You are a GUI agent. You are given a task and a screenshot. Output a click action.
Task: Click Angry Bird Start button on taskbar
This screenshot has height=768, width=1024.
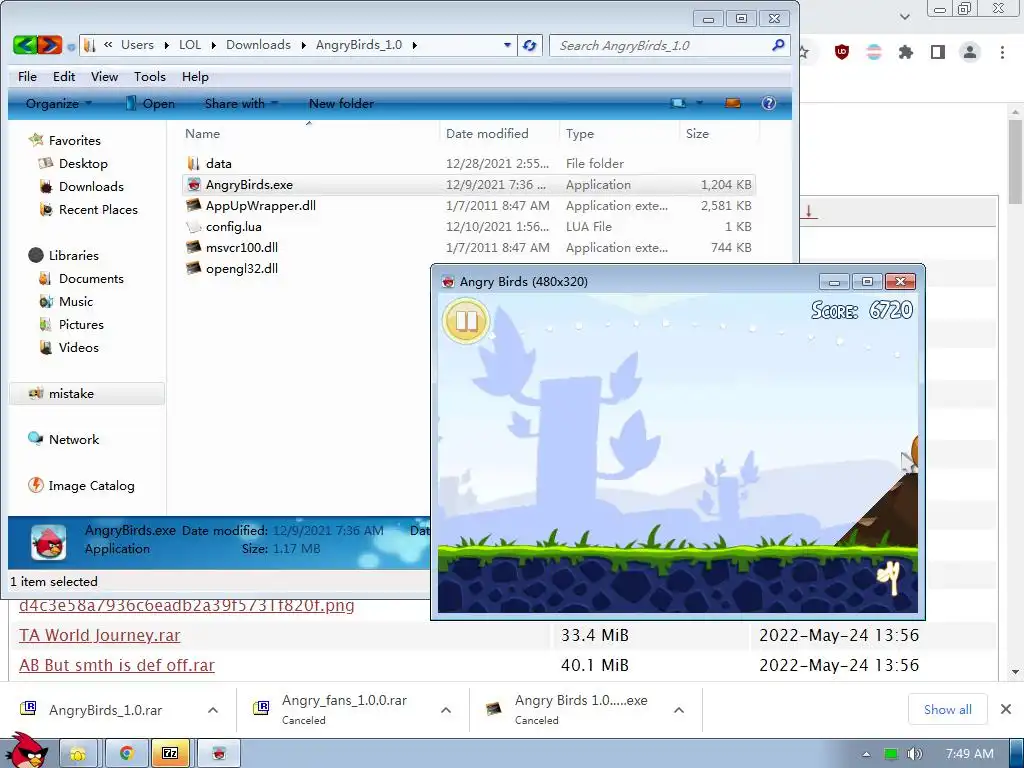point(26,750)
